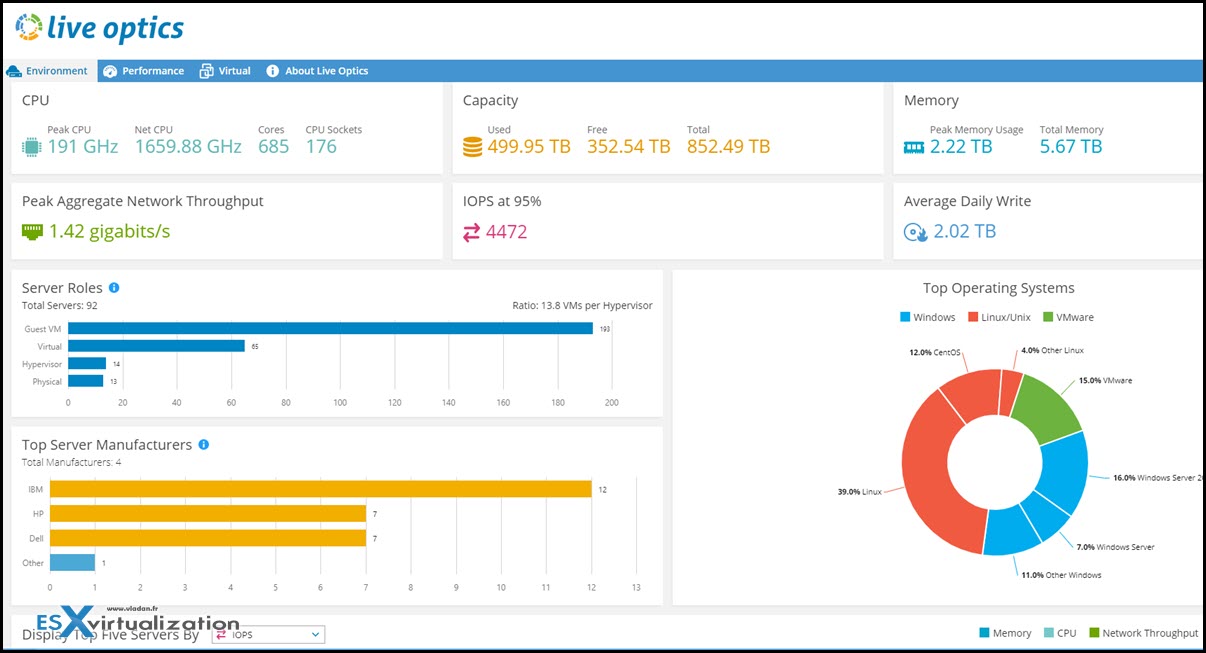Open the IOPS server metric dropdown
This screenshot has height=653, width=1206.
pos(268,634)
